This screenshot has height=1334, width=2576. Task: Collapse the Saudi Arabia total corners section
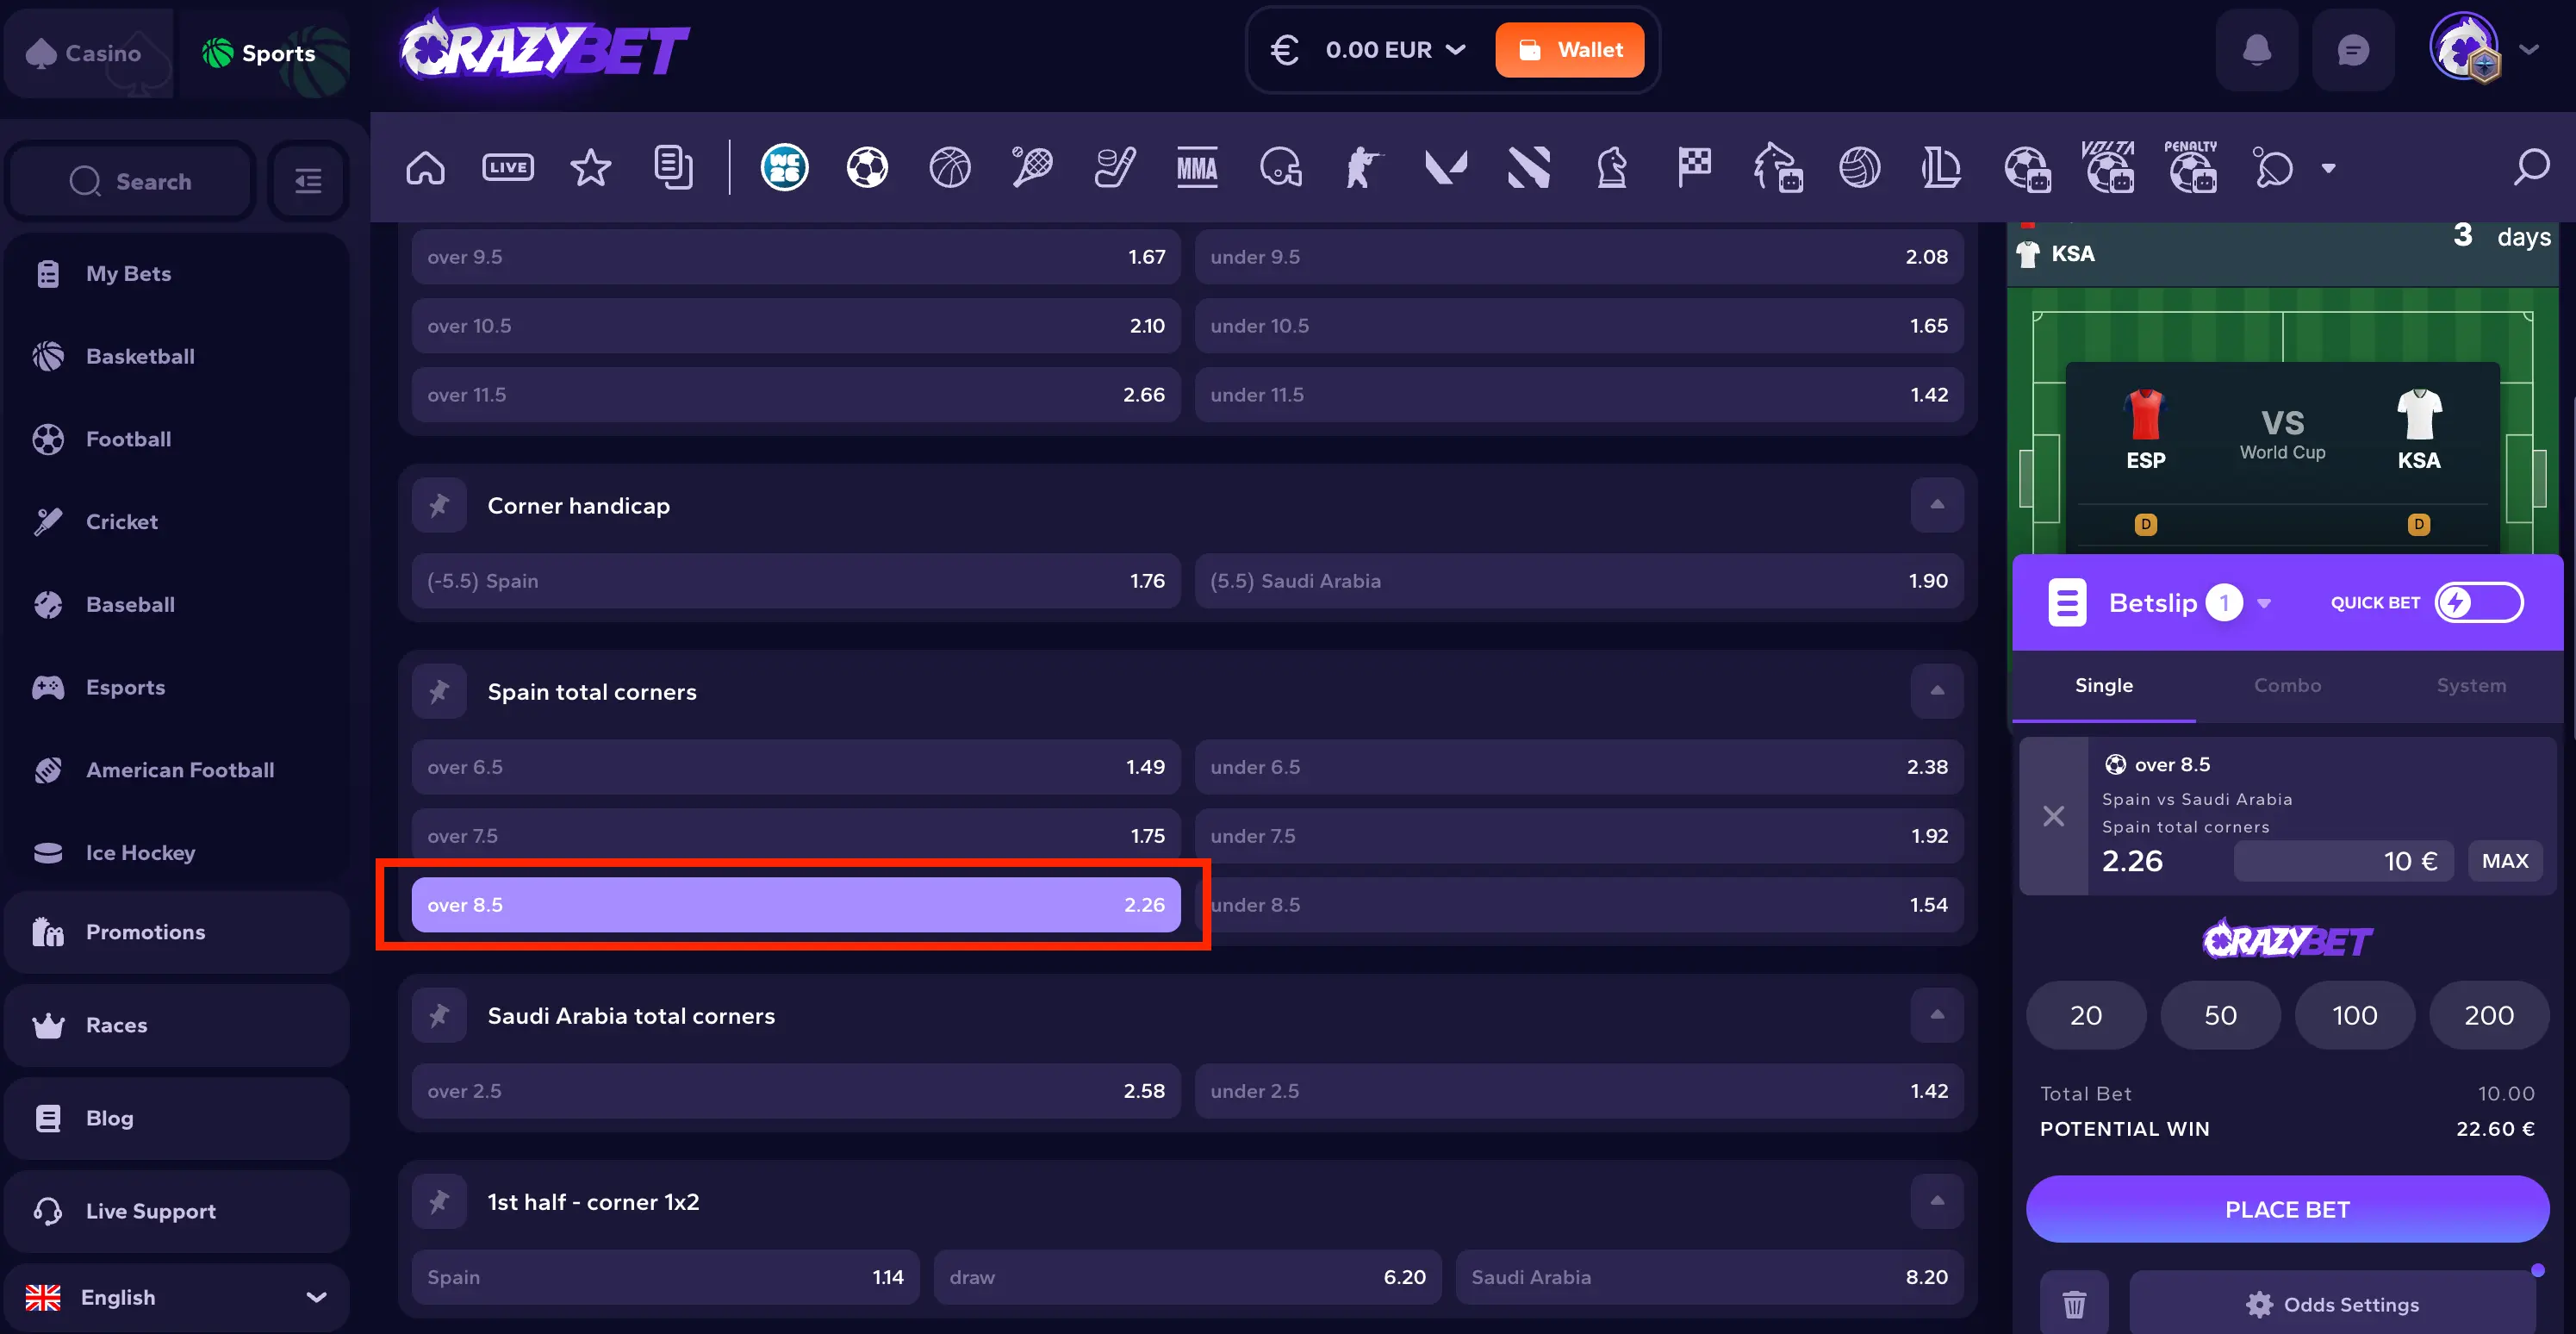coord(1937,1015)
